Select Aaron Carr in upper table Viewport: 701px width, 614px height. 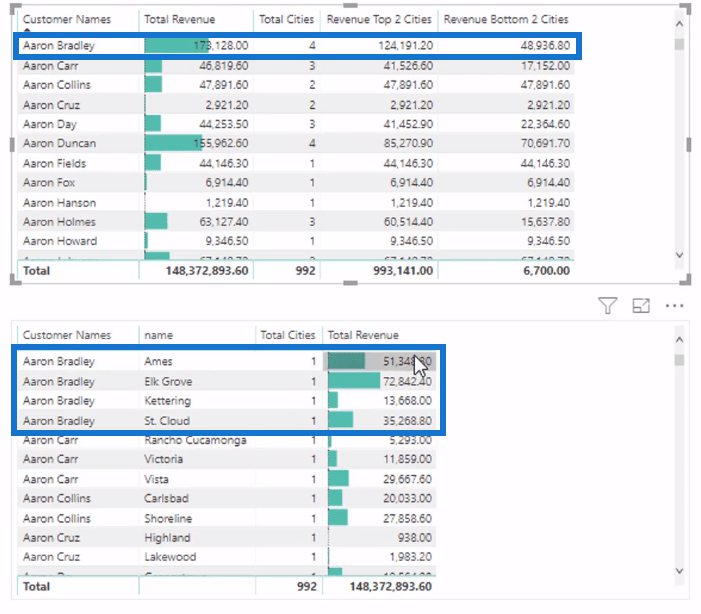[x=51, y=66]
